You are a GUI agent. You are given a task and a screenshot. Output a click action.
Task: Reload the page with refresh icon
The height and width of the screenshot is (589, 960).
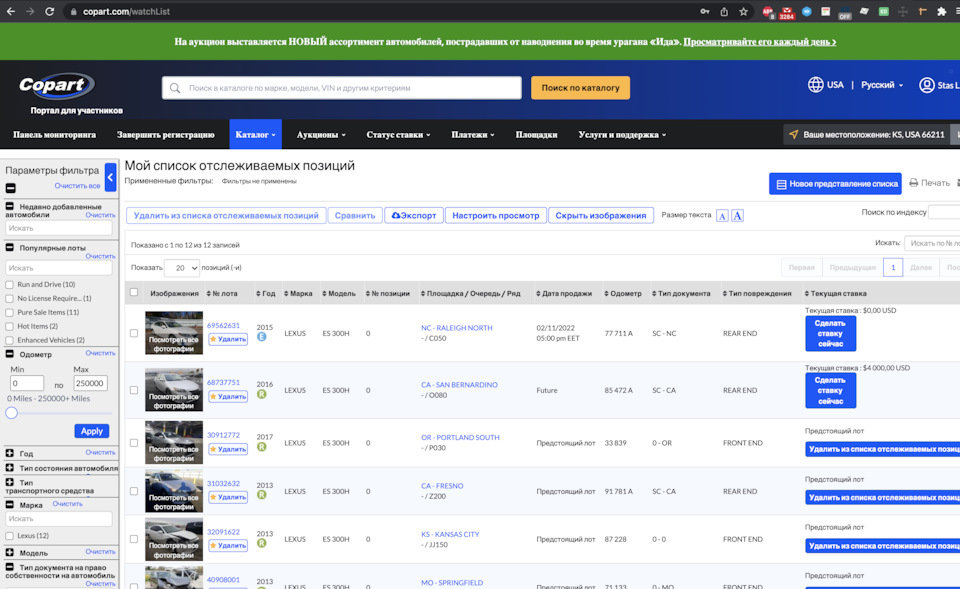coord(50,11)
